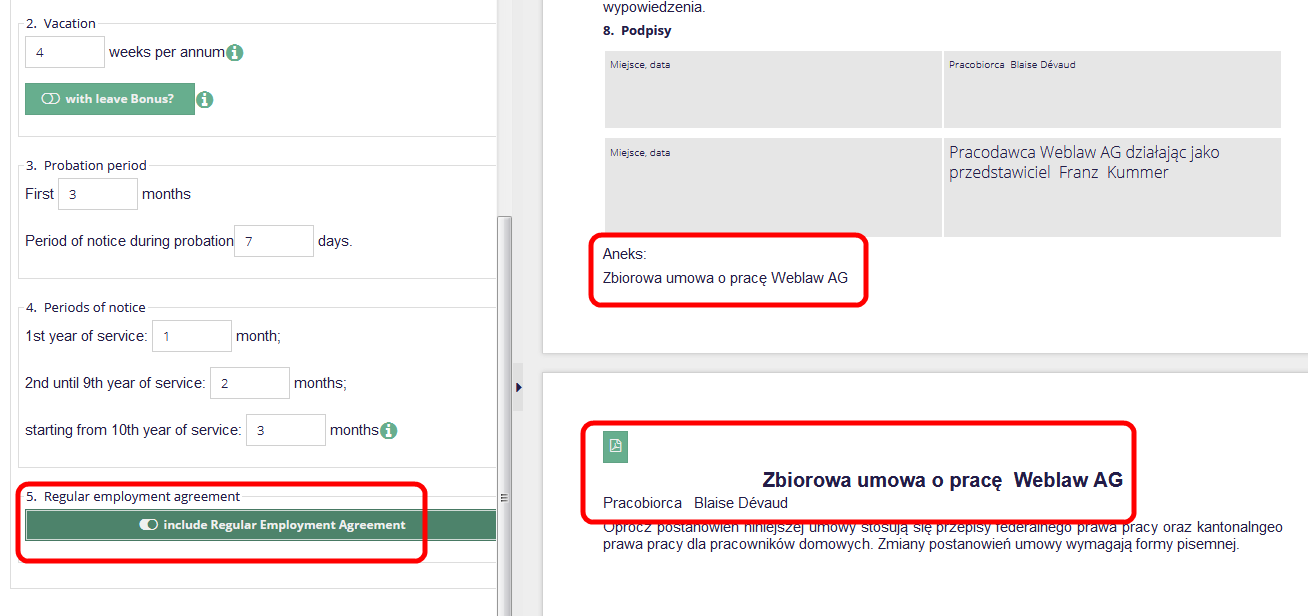Screen dimensions: 1308x616
Task: Click the panel divider grip handle
Action: [504, 497]
